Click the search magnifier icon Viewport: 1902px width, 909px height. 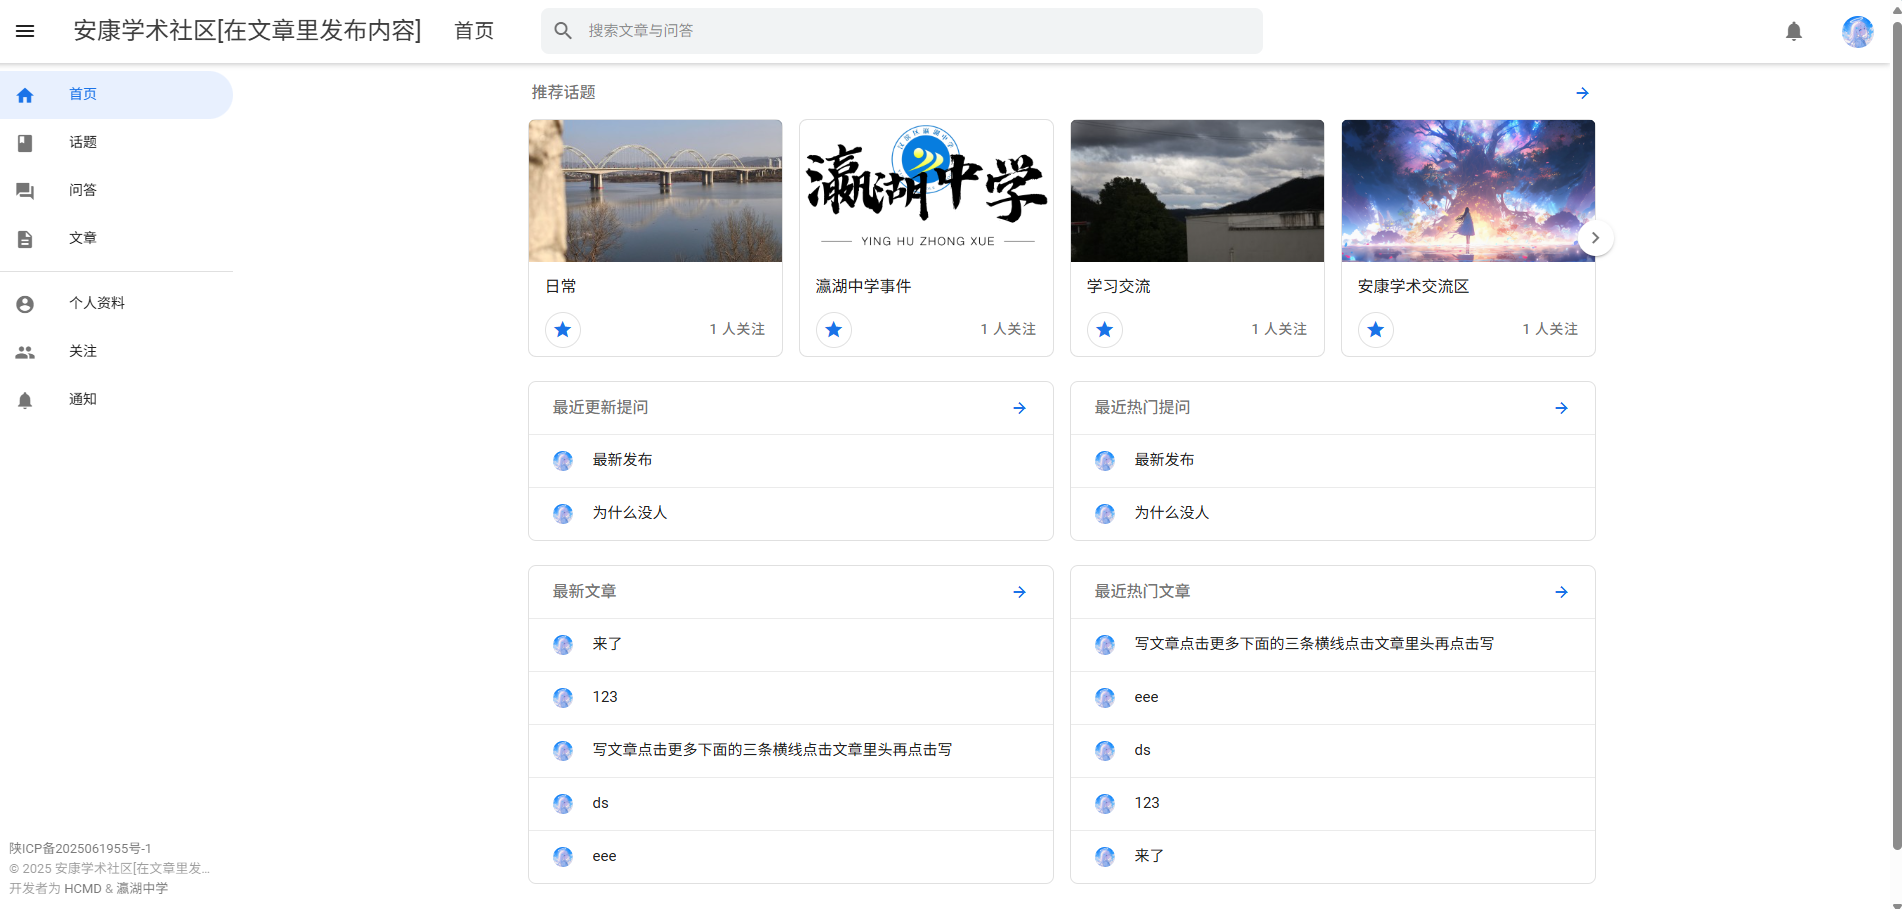[x=563, y=31]
